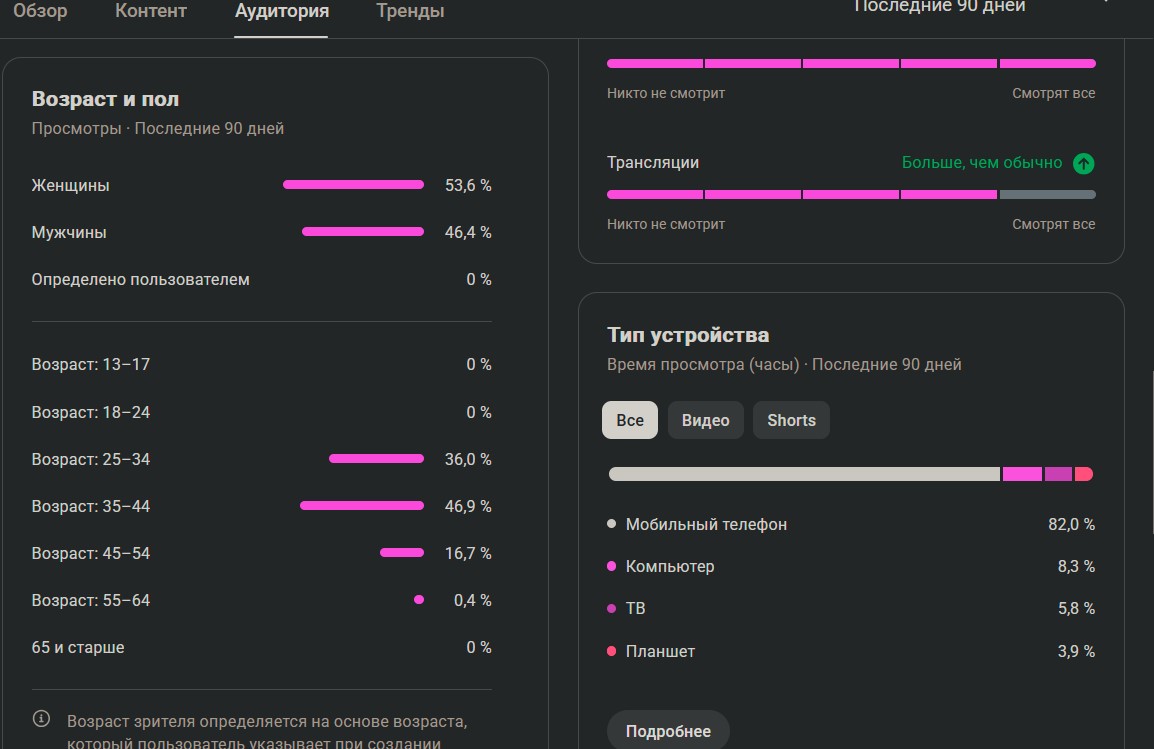Click the Женщины pink percentage bar
Viewport: 1154px width, 749px height.
tap(353, 185)
